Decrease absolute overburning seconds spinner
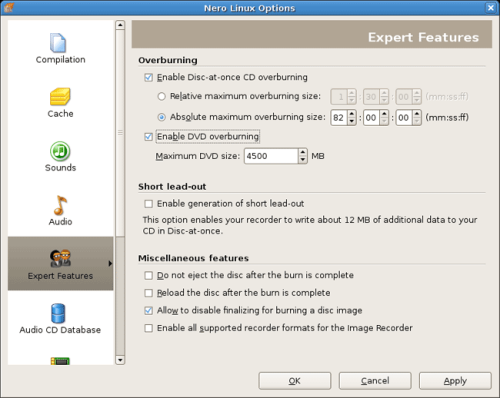Image resolution: width=500 pixels, height=398 pixels. point(384,121)
